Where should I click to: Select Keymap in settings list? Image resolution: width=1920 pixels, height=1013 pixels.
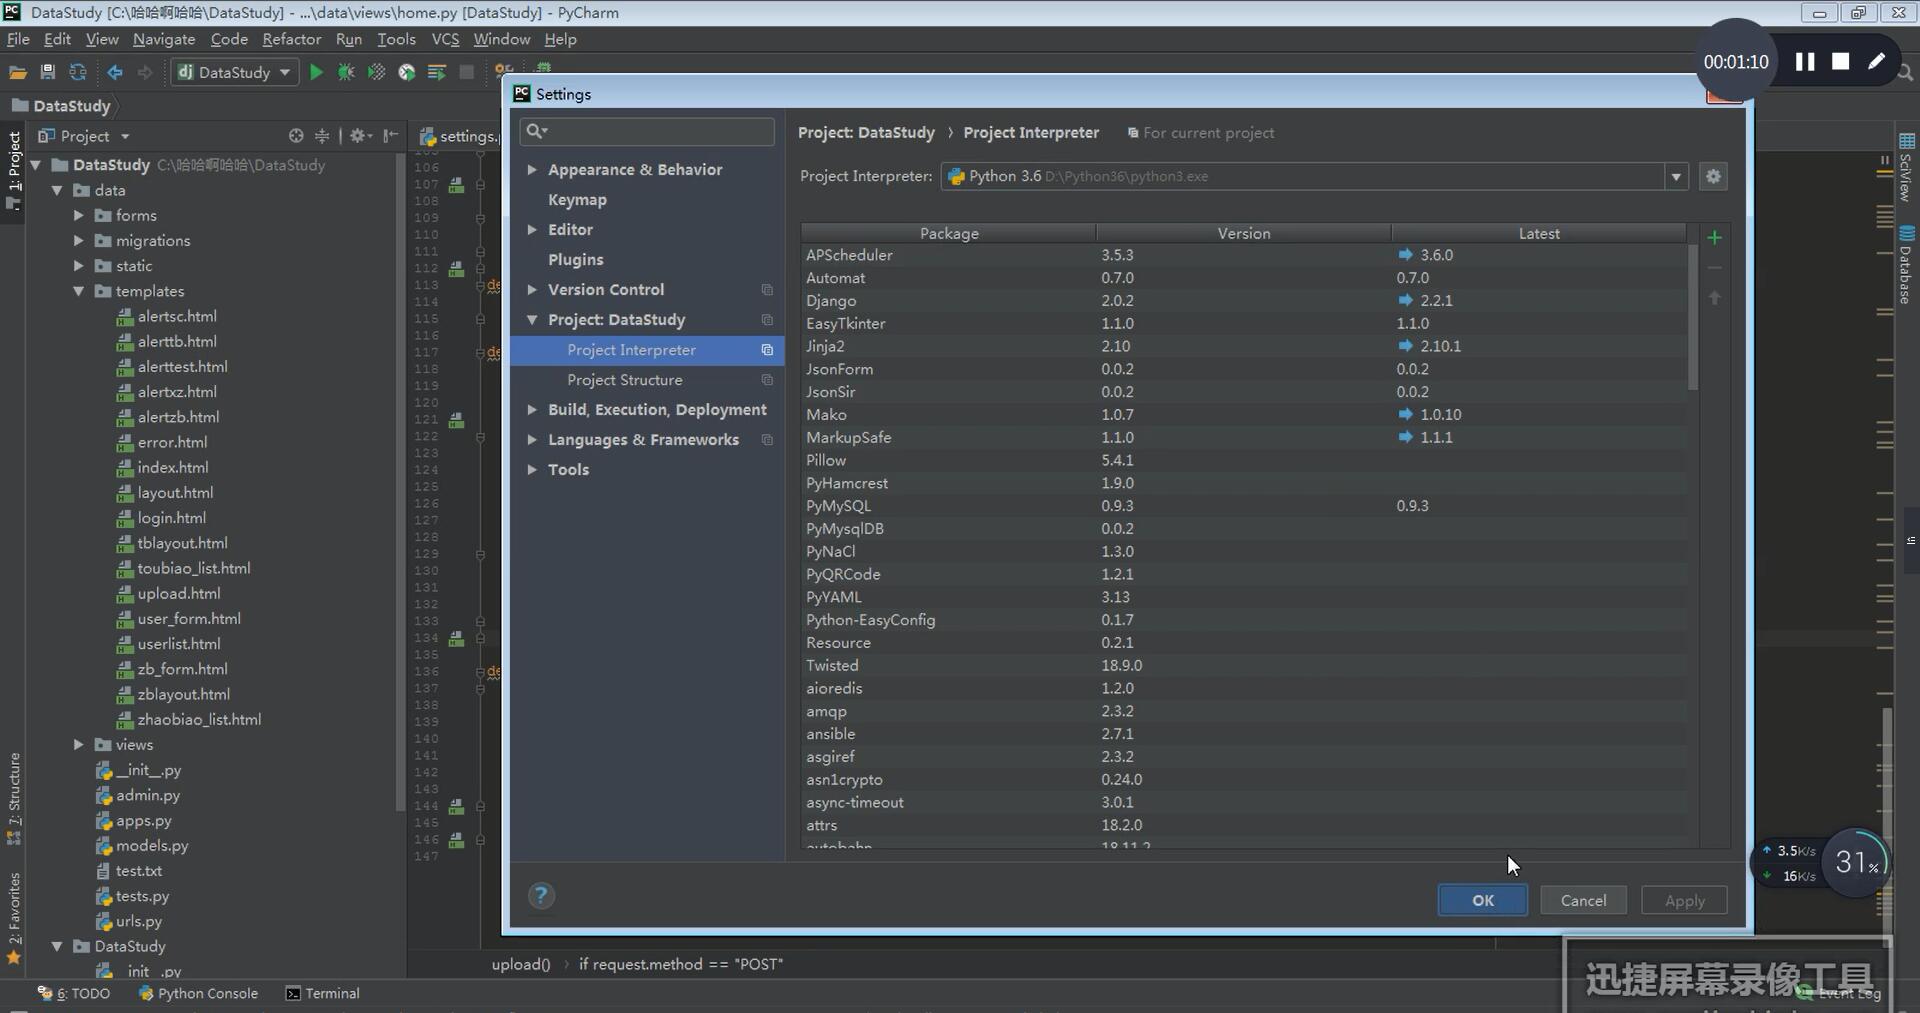(x=577, y=200)
